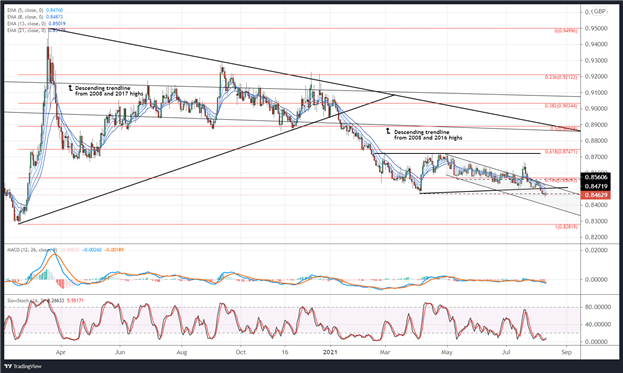Viewport: 623px width, 373px height.
Task: Select the EMA 21 indicator legend
Action: [x=36, y=30]
